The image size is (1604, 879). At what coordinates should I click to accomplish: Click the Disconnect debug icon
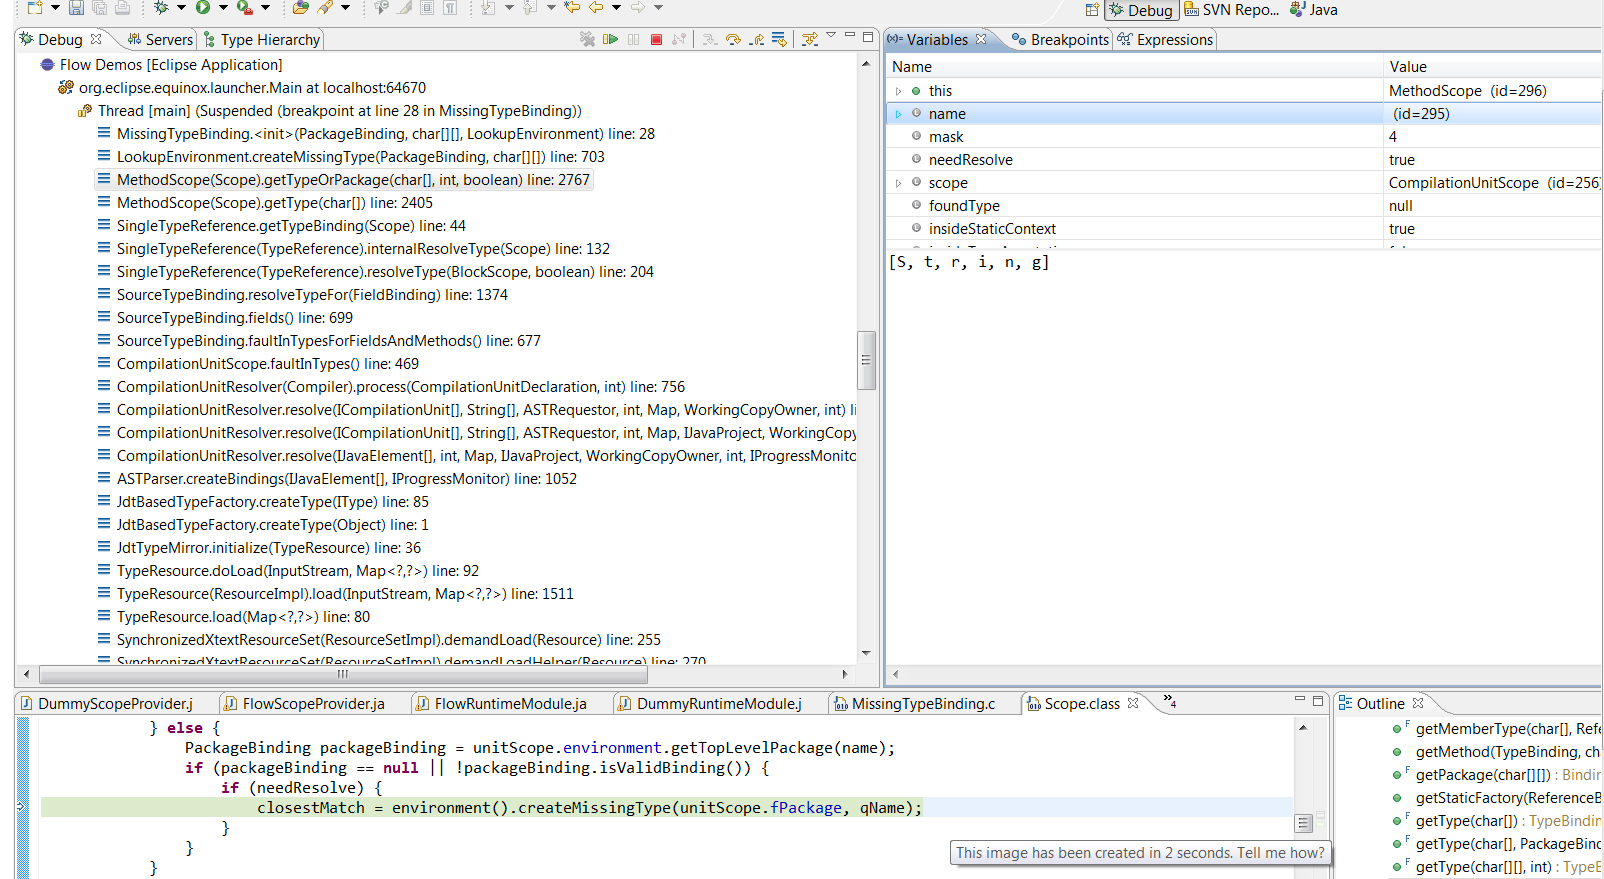[679, 39]
